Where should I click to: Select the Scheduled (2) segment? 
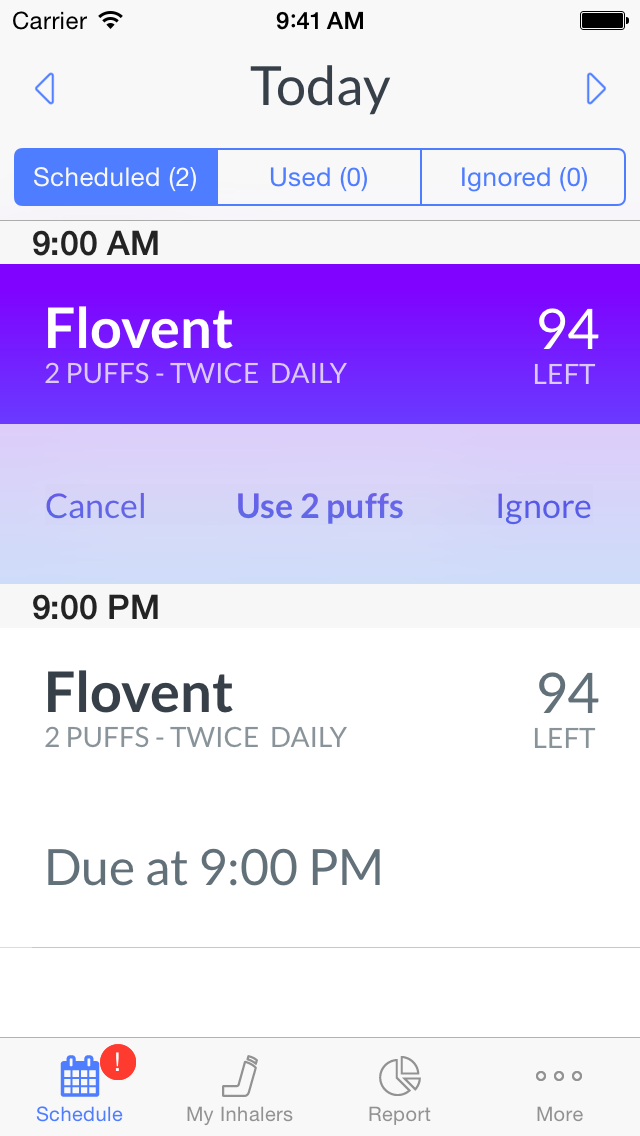click(116, 178)
